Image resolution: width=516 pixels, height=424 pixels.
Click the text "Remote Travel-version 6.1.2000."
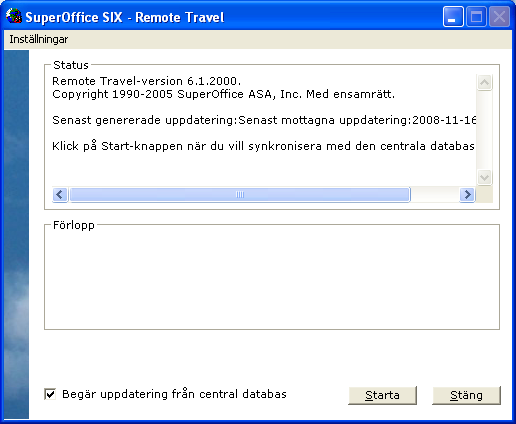click(146, 81)
